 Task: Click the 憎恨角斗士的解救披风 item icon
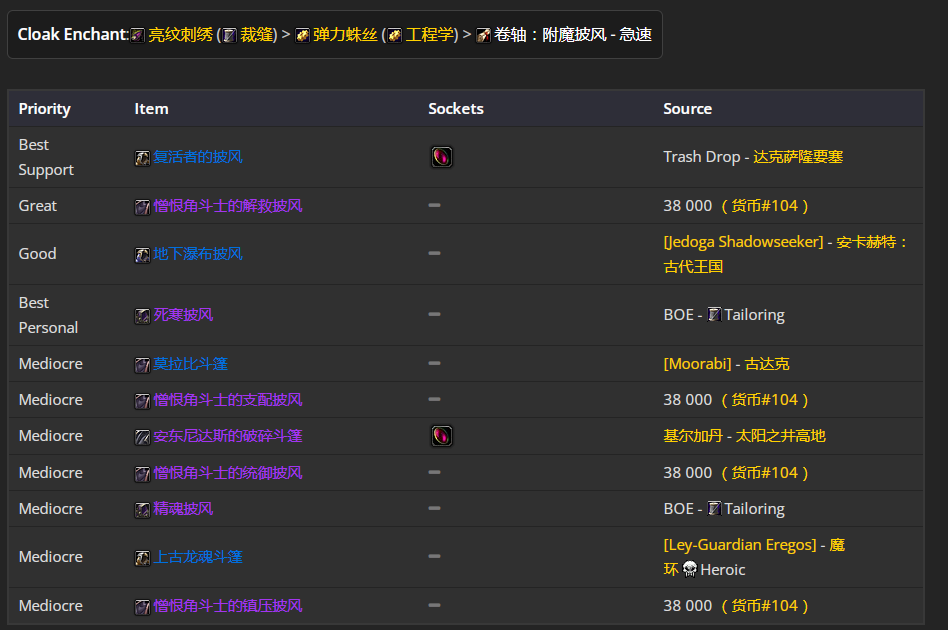tap(142, 207)
